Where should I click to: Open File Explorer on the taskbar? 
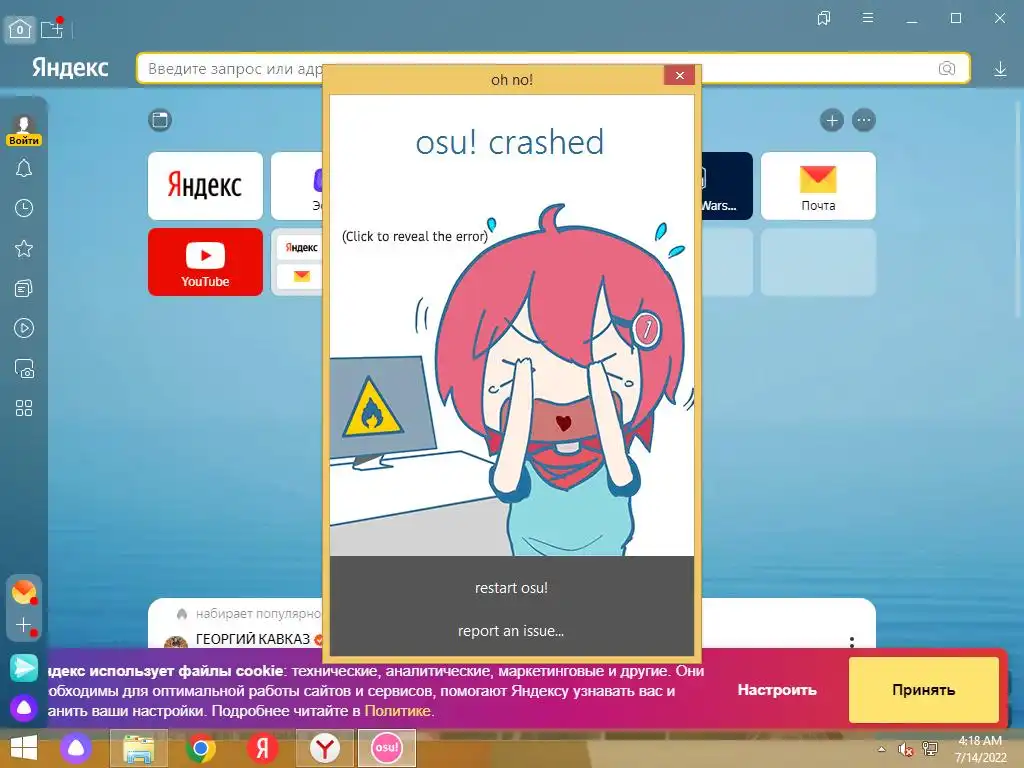pos(138,748)
